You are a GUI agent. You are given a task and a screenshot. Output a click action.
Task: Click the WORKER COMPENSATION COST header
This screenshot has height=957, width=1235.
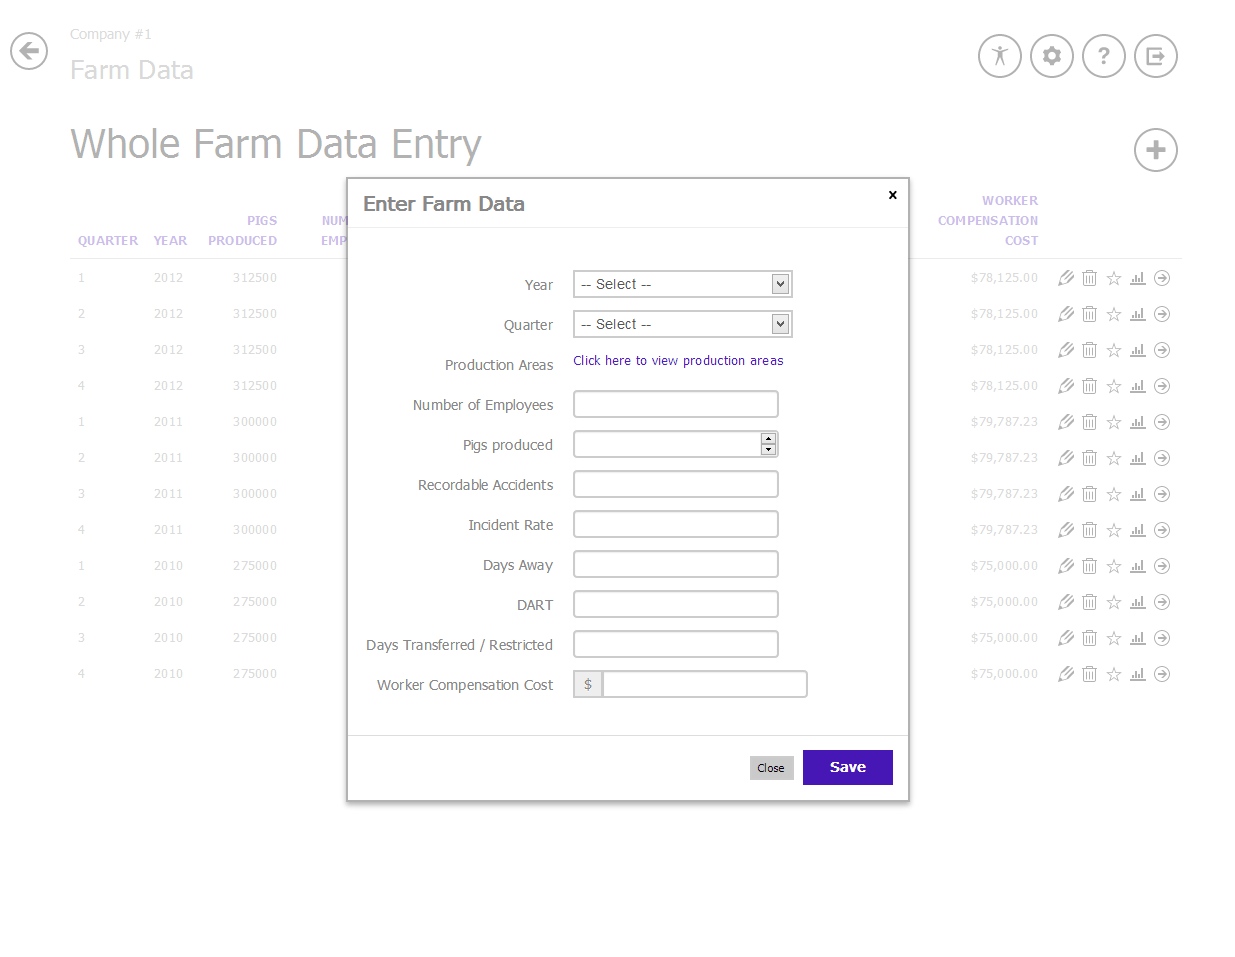point(988,221)
